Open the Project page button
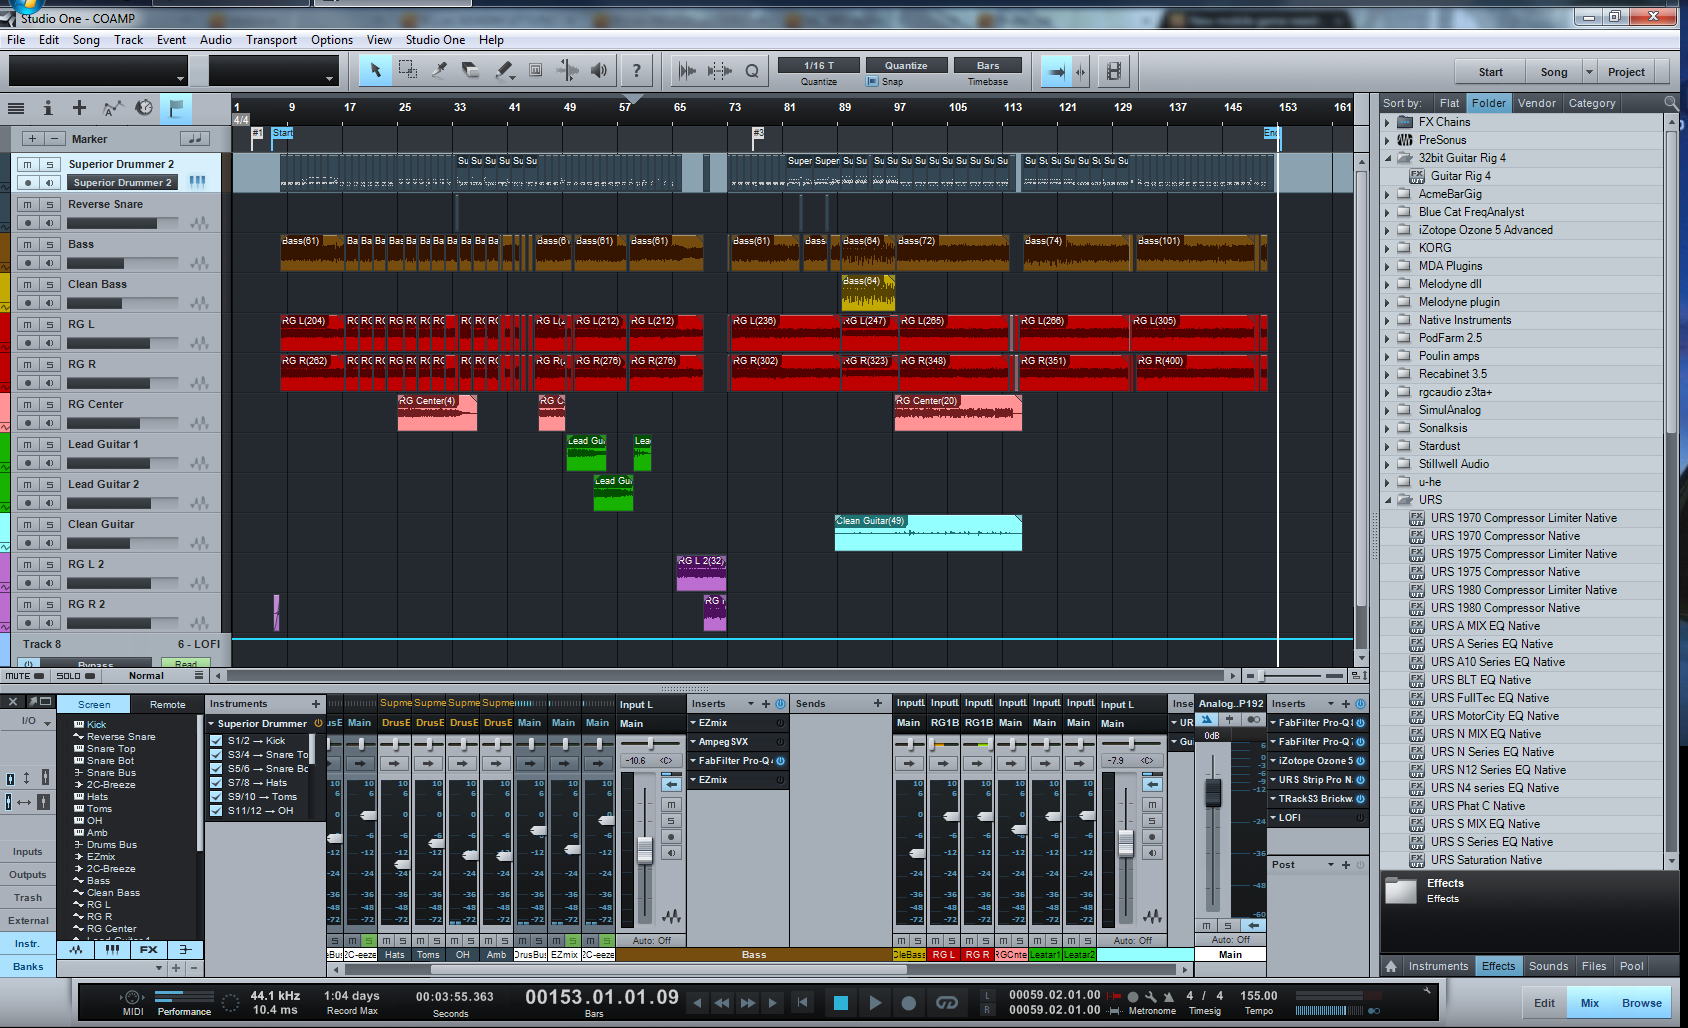 1626,72
